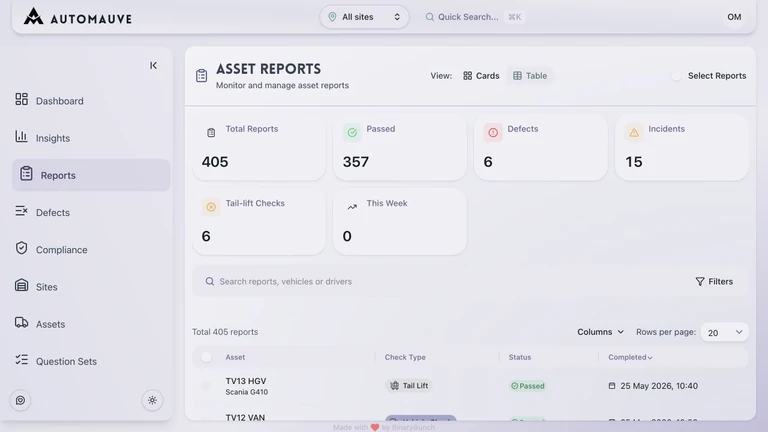The image size is (768, 432).
Task: Click the Quick Search field
Action: tap(473, 17)
